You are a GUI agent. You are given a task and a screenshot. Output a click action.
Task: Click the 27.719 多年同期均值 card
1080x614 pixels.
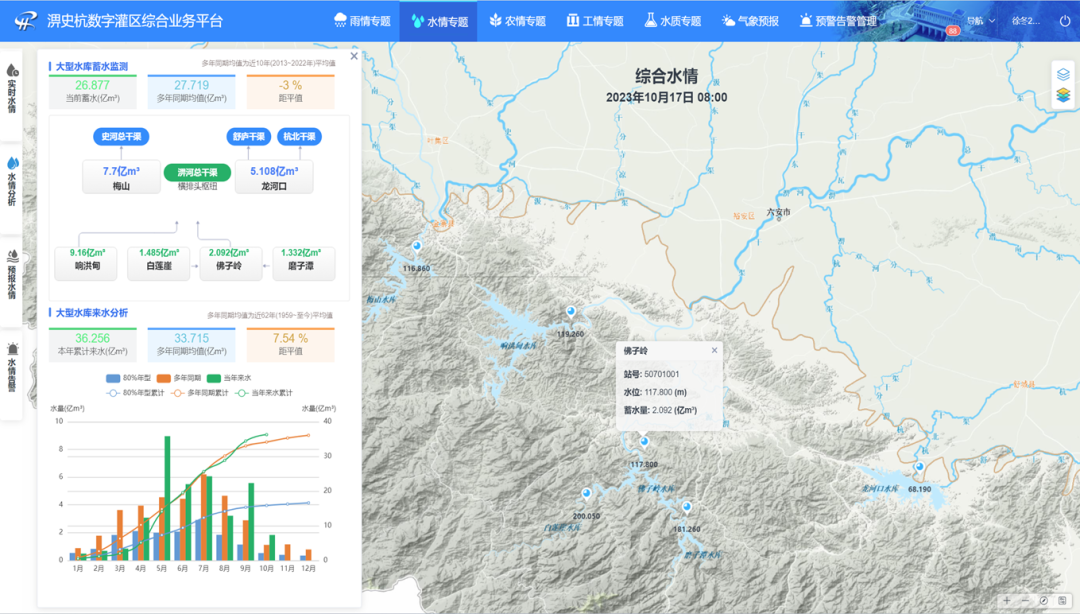(191, 92)
